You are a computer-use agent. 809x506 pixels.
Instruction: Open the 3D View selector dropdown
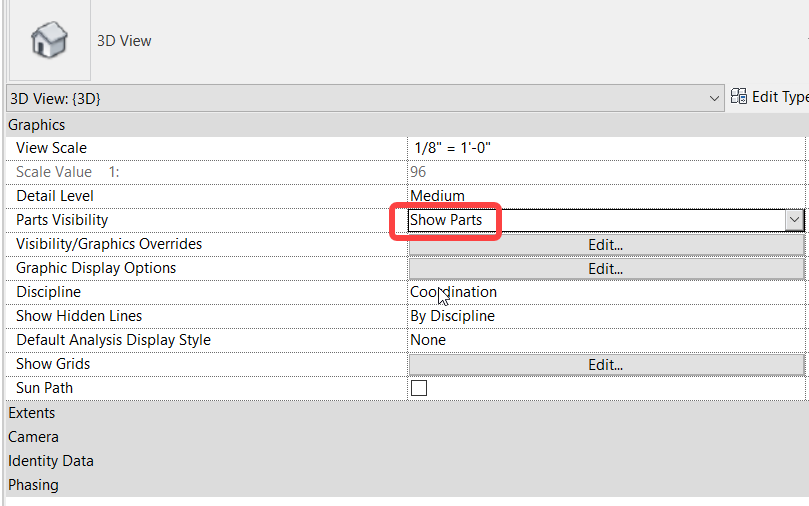pos(714,98)
